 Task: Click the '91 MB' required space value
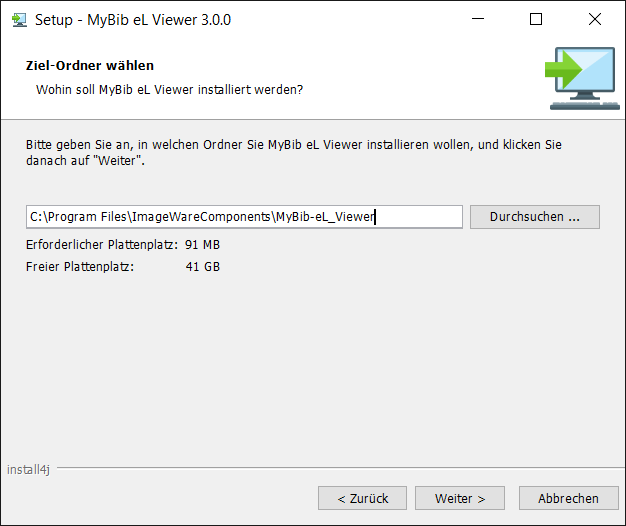point(202,244)
